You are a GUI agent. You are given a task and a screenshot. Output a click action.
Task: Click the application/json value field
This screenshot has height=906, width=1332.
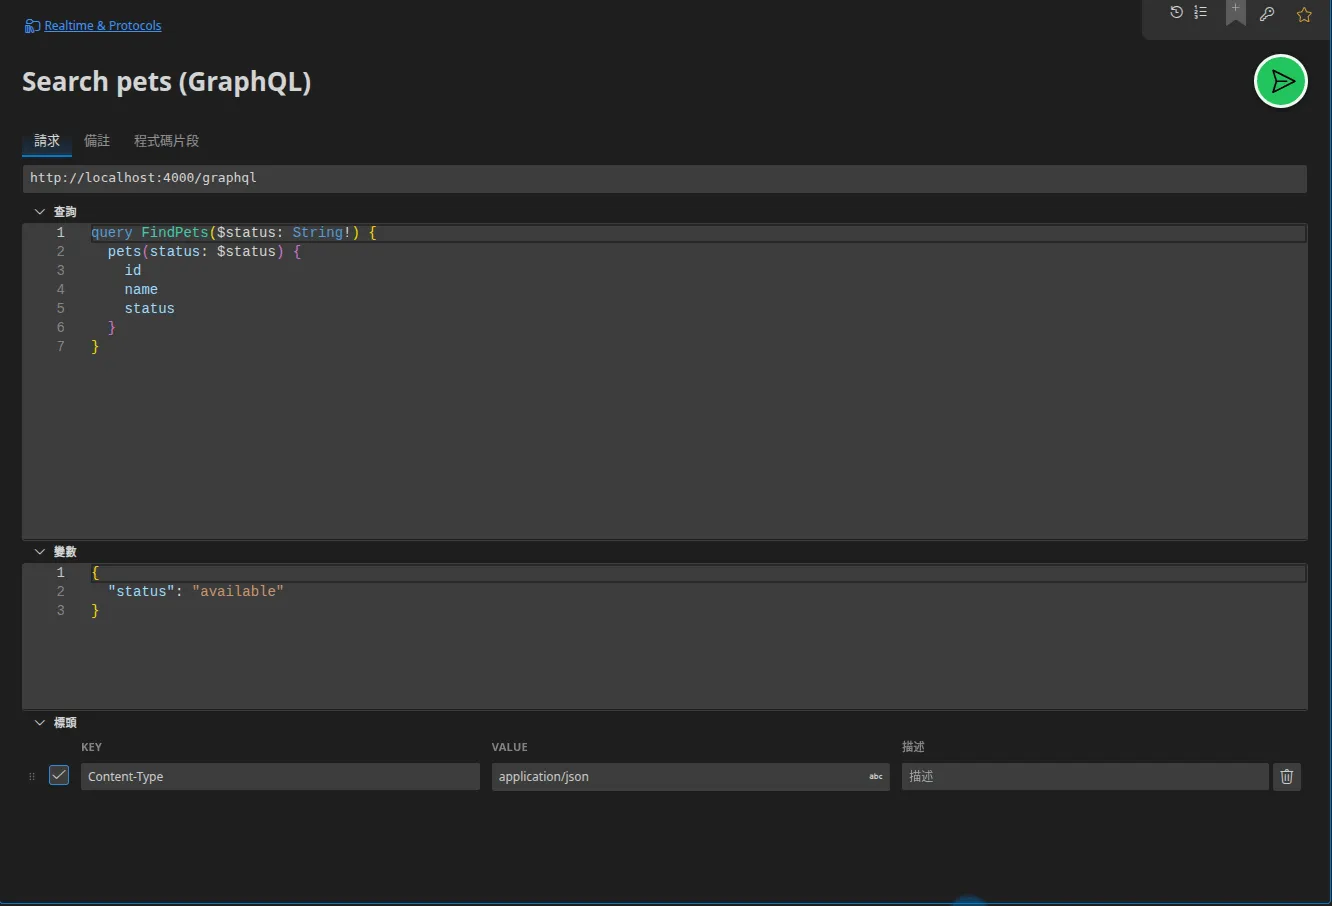(690, 777)
